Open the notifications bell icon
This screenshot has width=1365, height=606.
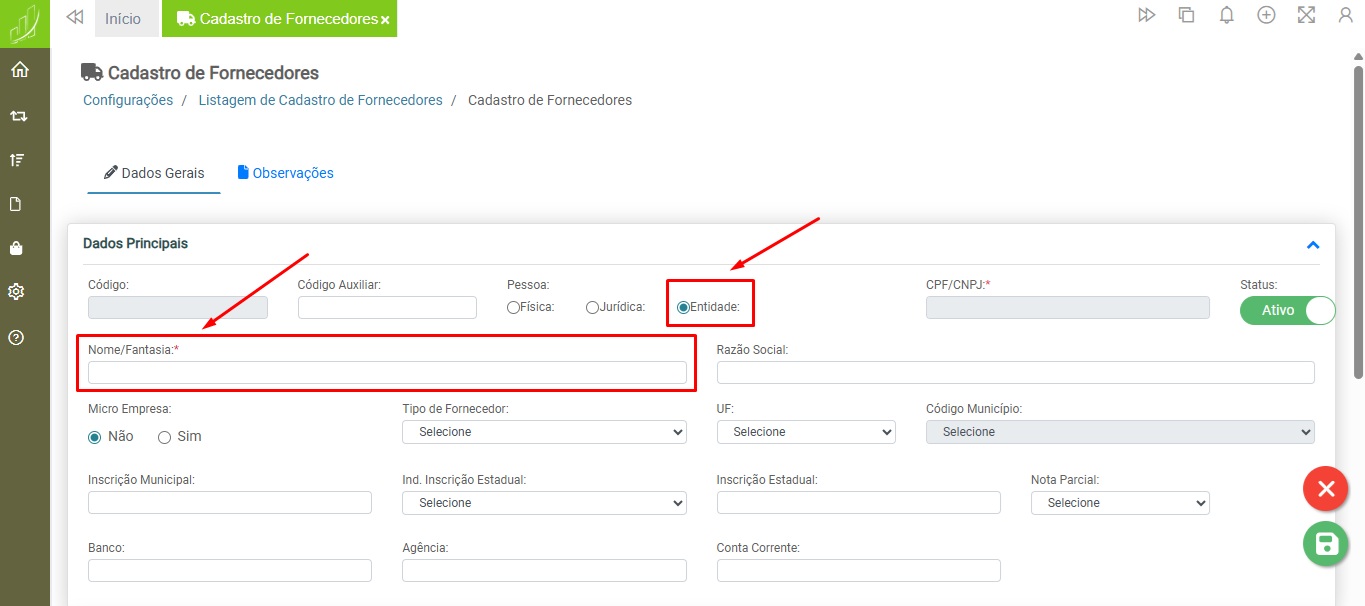point(1226,15)
